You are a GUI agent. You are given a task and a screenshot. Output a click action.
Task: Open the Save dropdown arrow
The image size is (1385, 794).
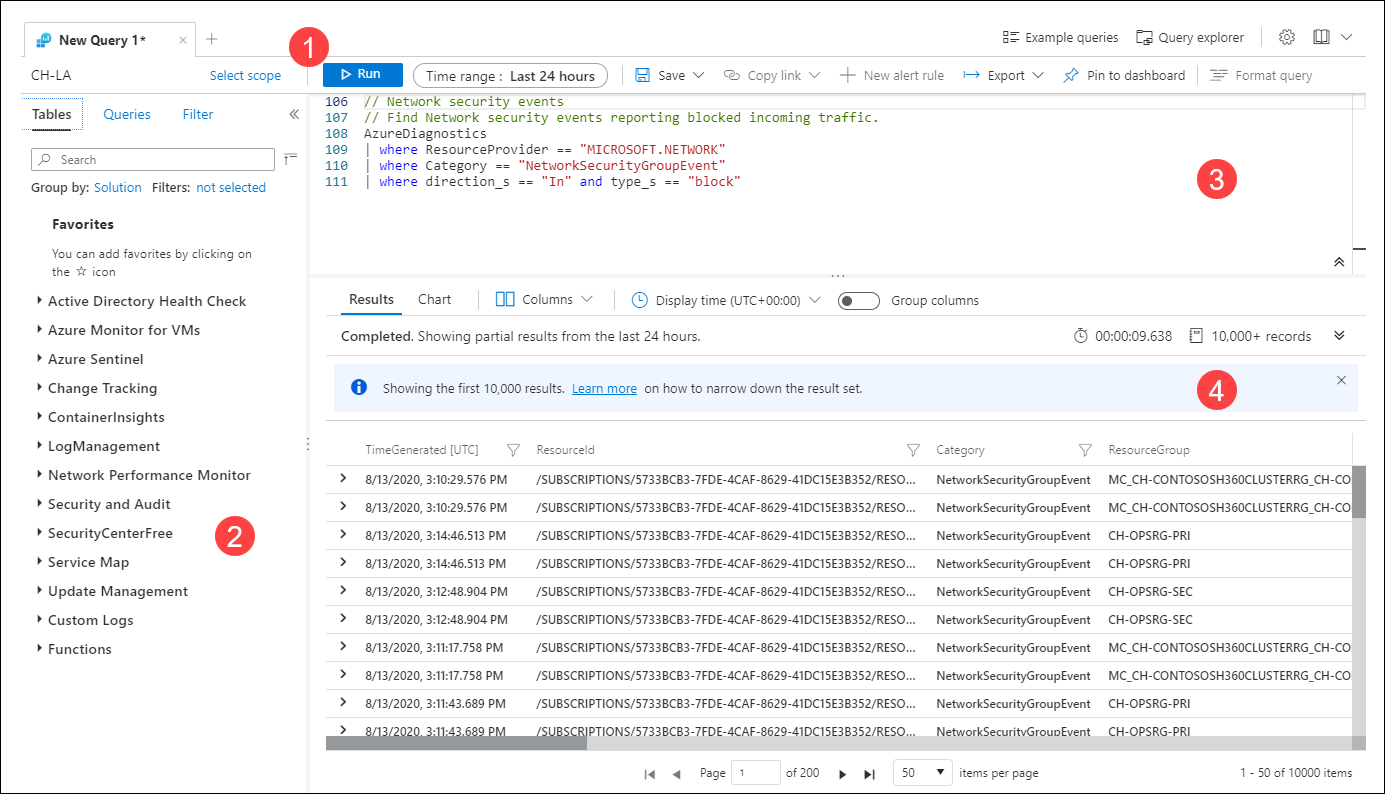tap(698, 75)
